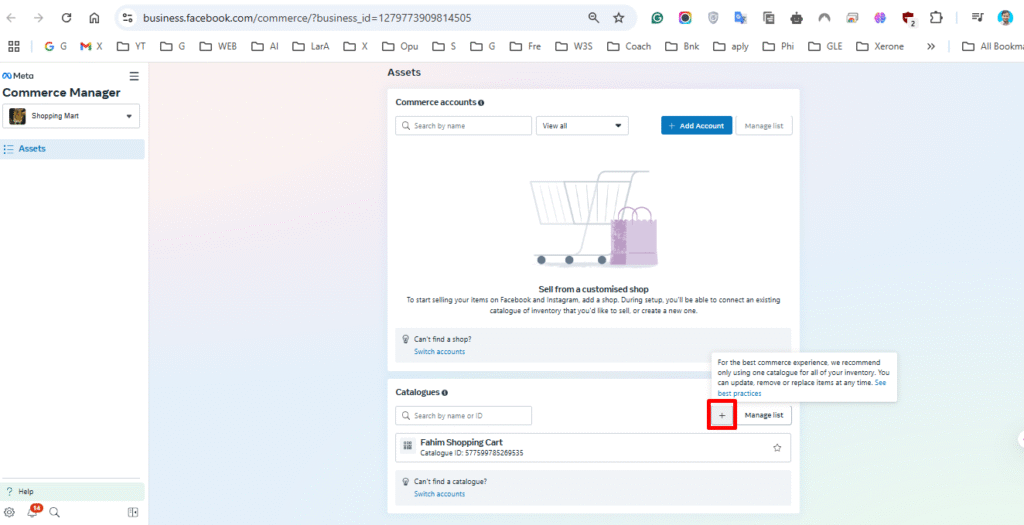Open the Coach bookmarks folder

tap(629, 46)
